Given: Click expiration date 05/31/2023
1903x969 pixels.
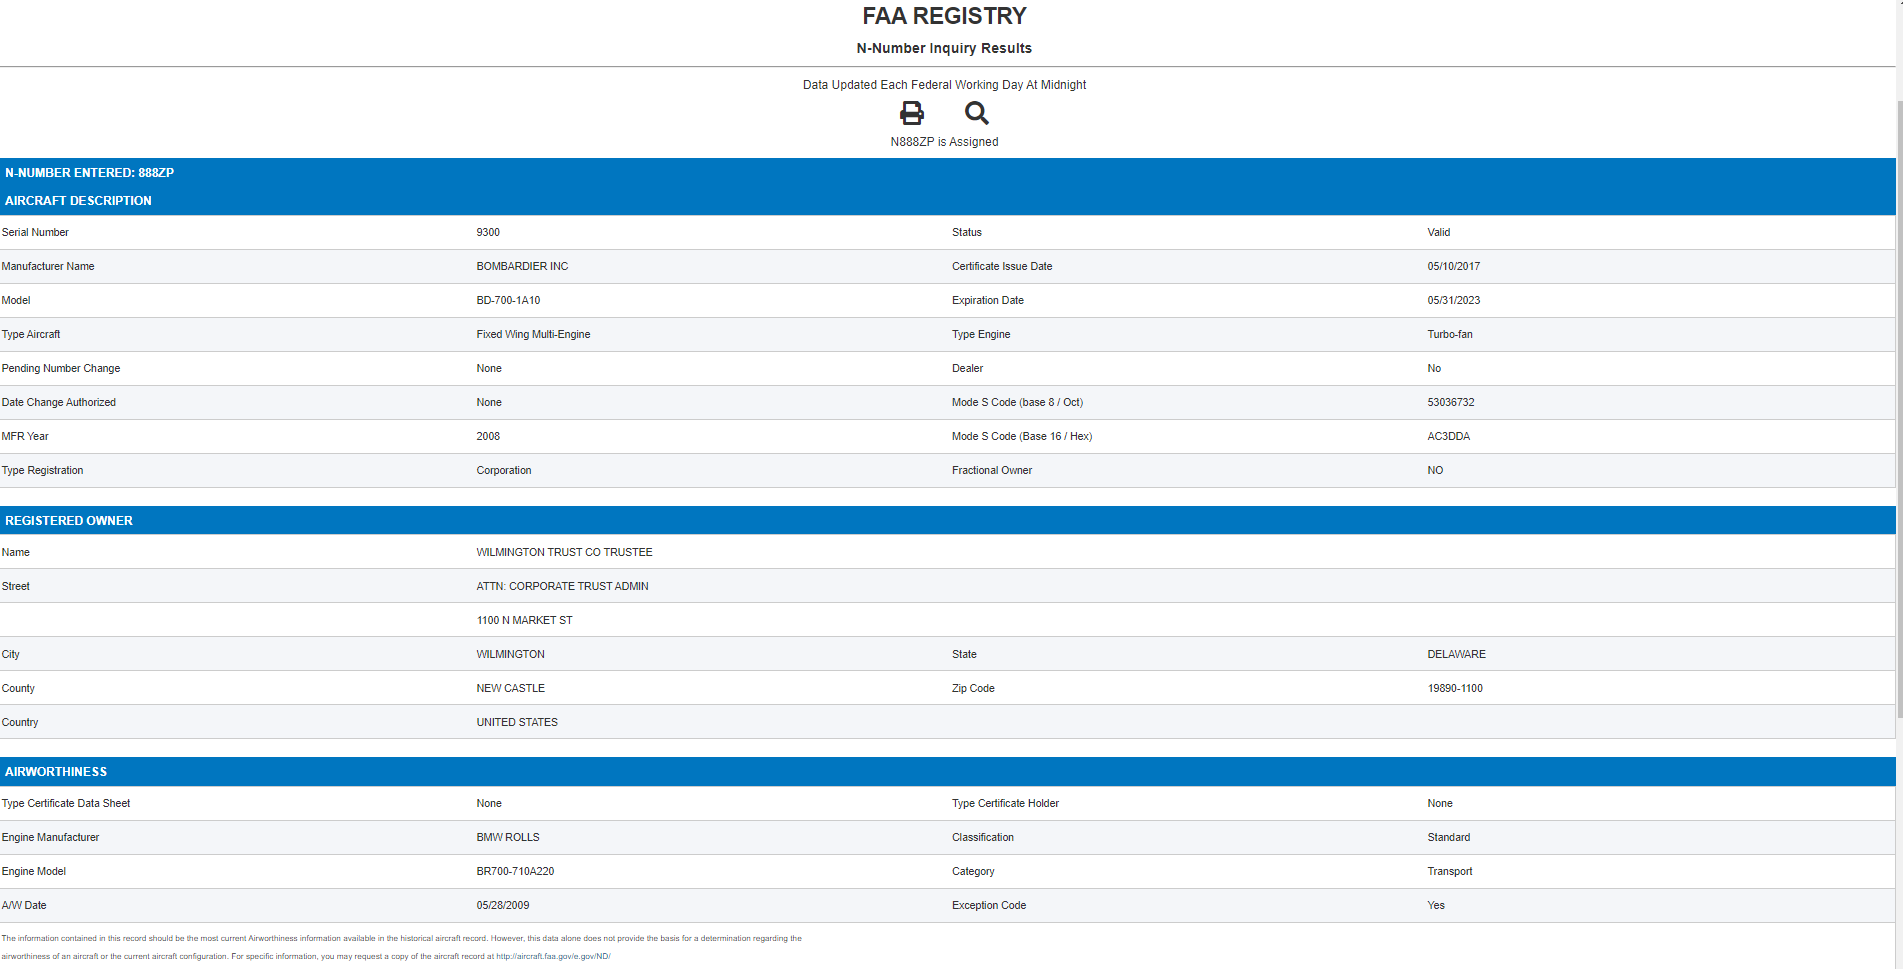Looking at the screenshot, I should click(x=1453, y=300).
